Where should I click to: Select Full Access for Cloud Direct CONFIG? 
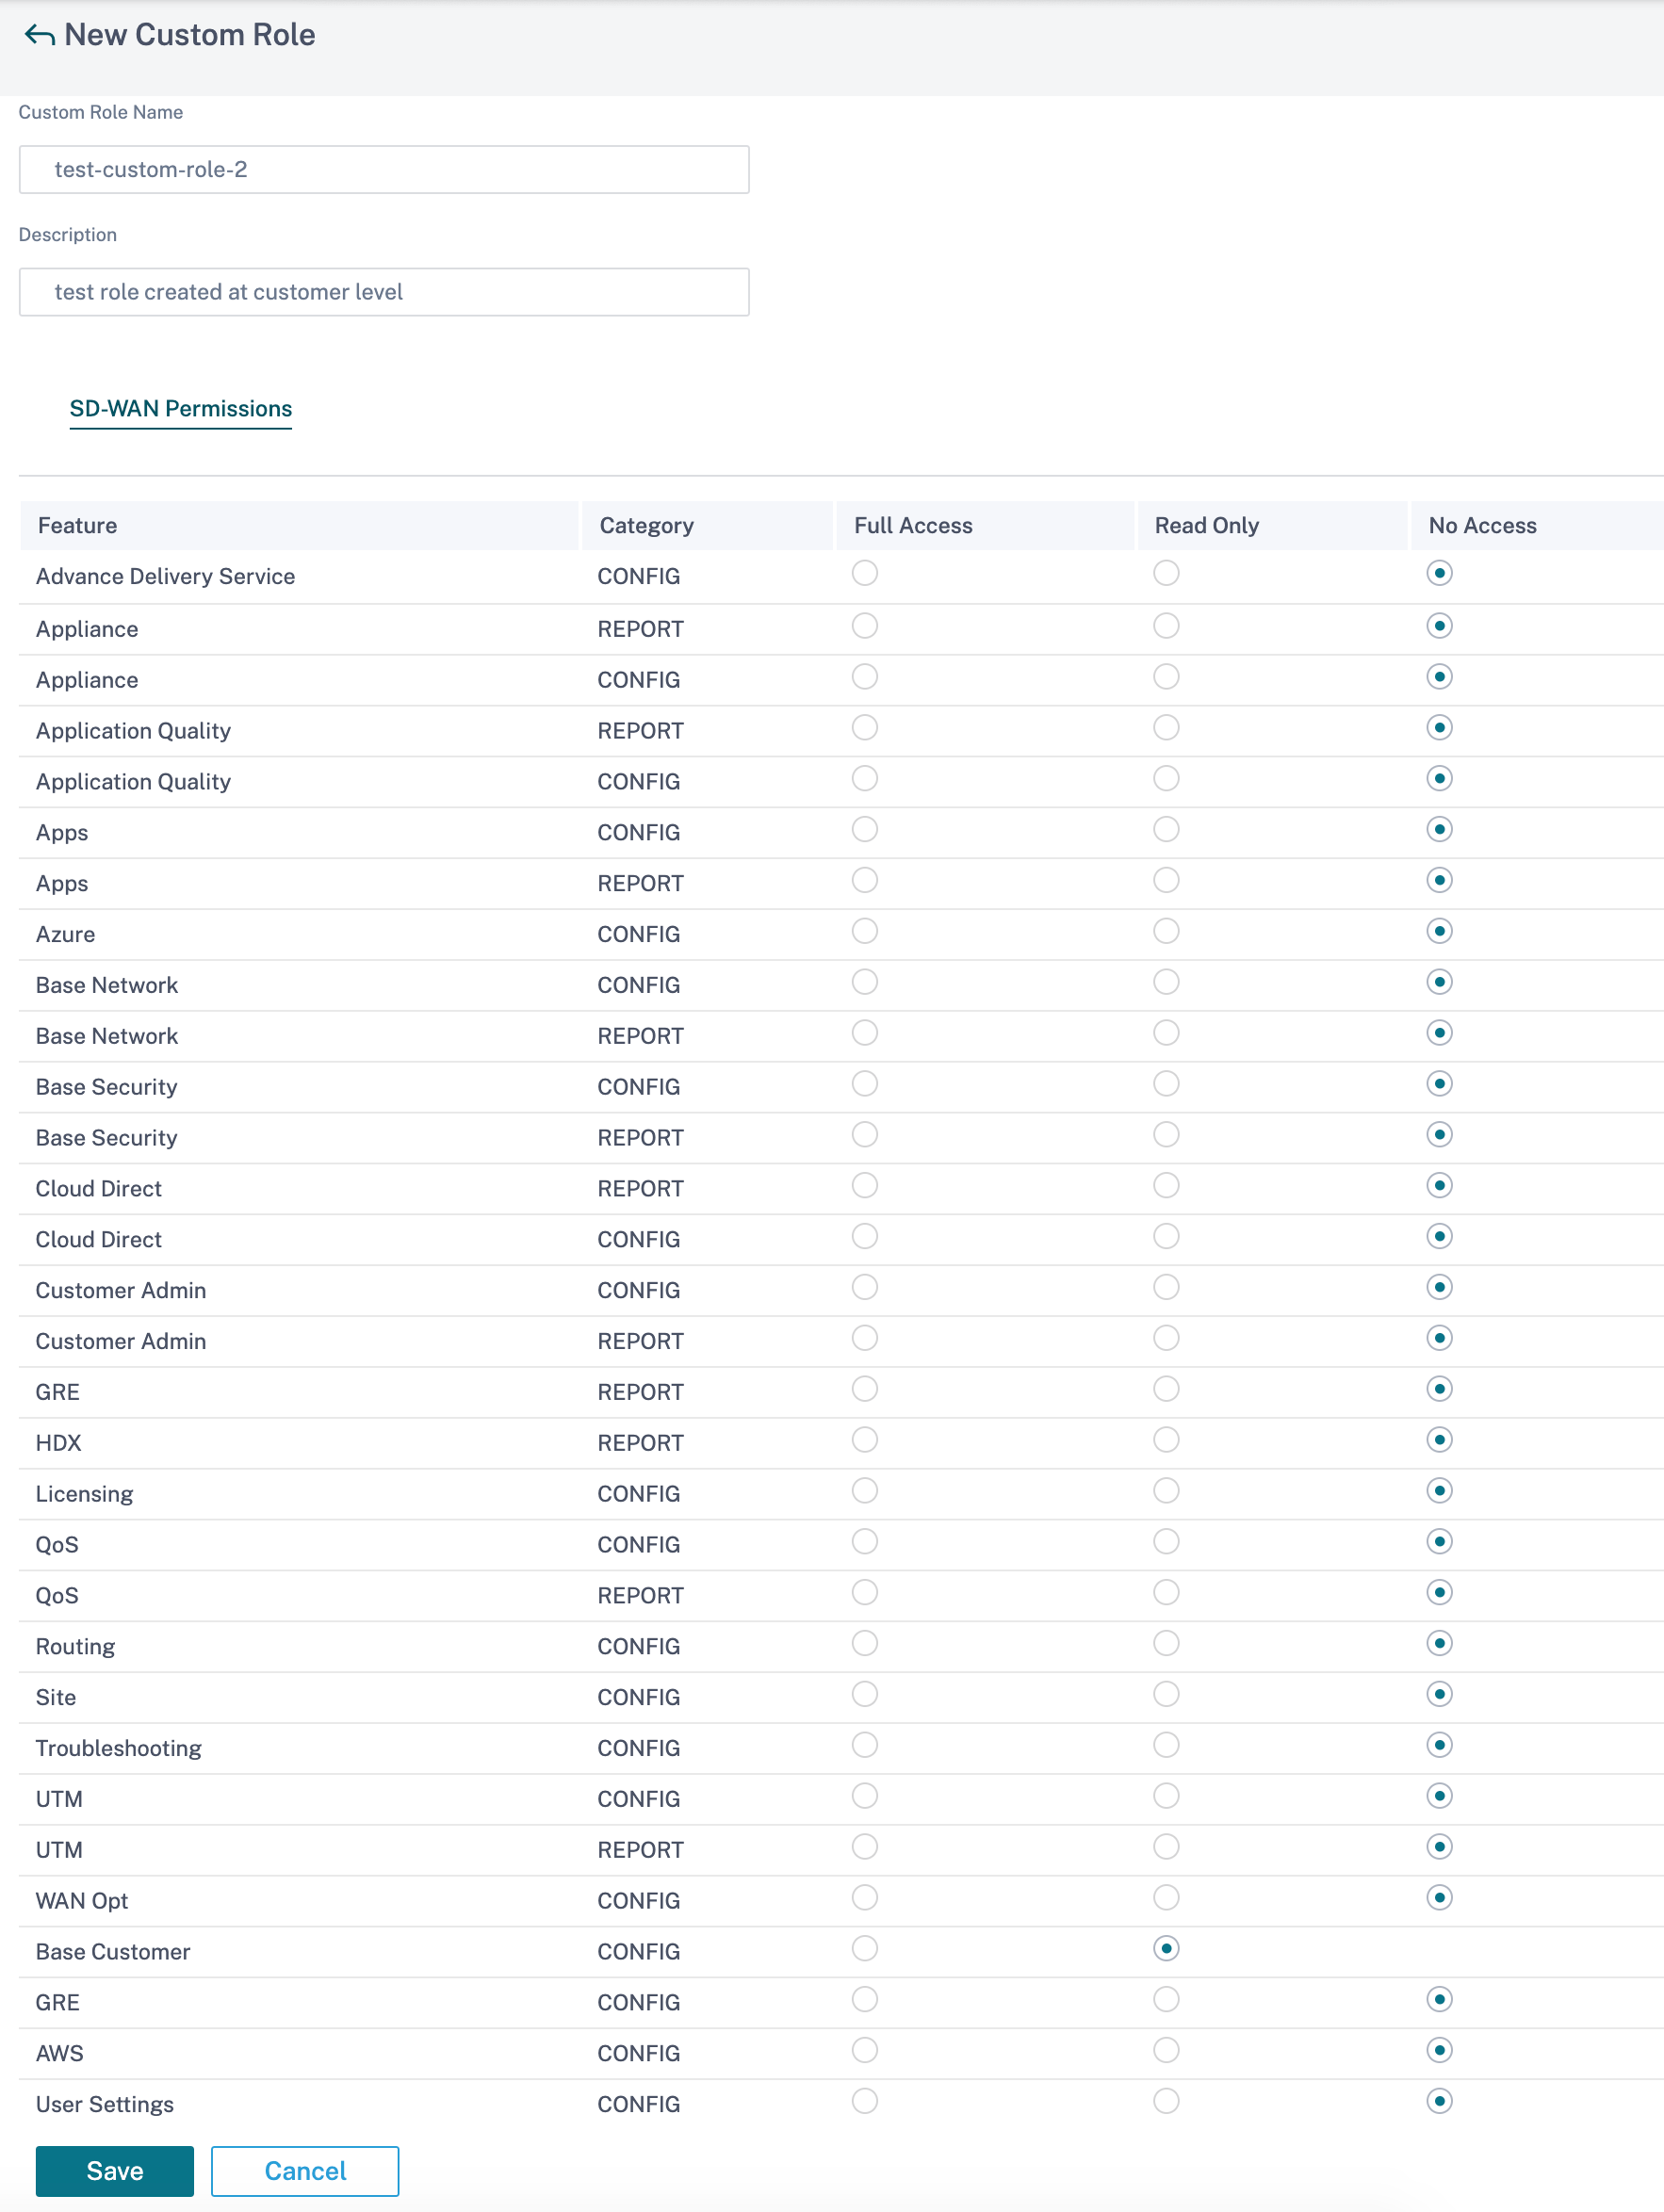[x=865, y=1238]
